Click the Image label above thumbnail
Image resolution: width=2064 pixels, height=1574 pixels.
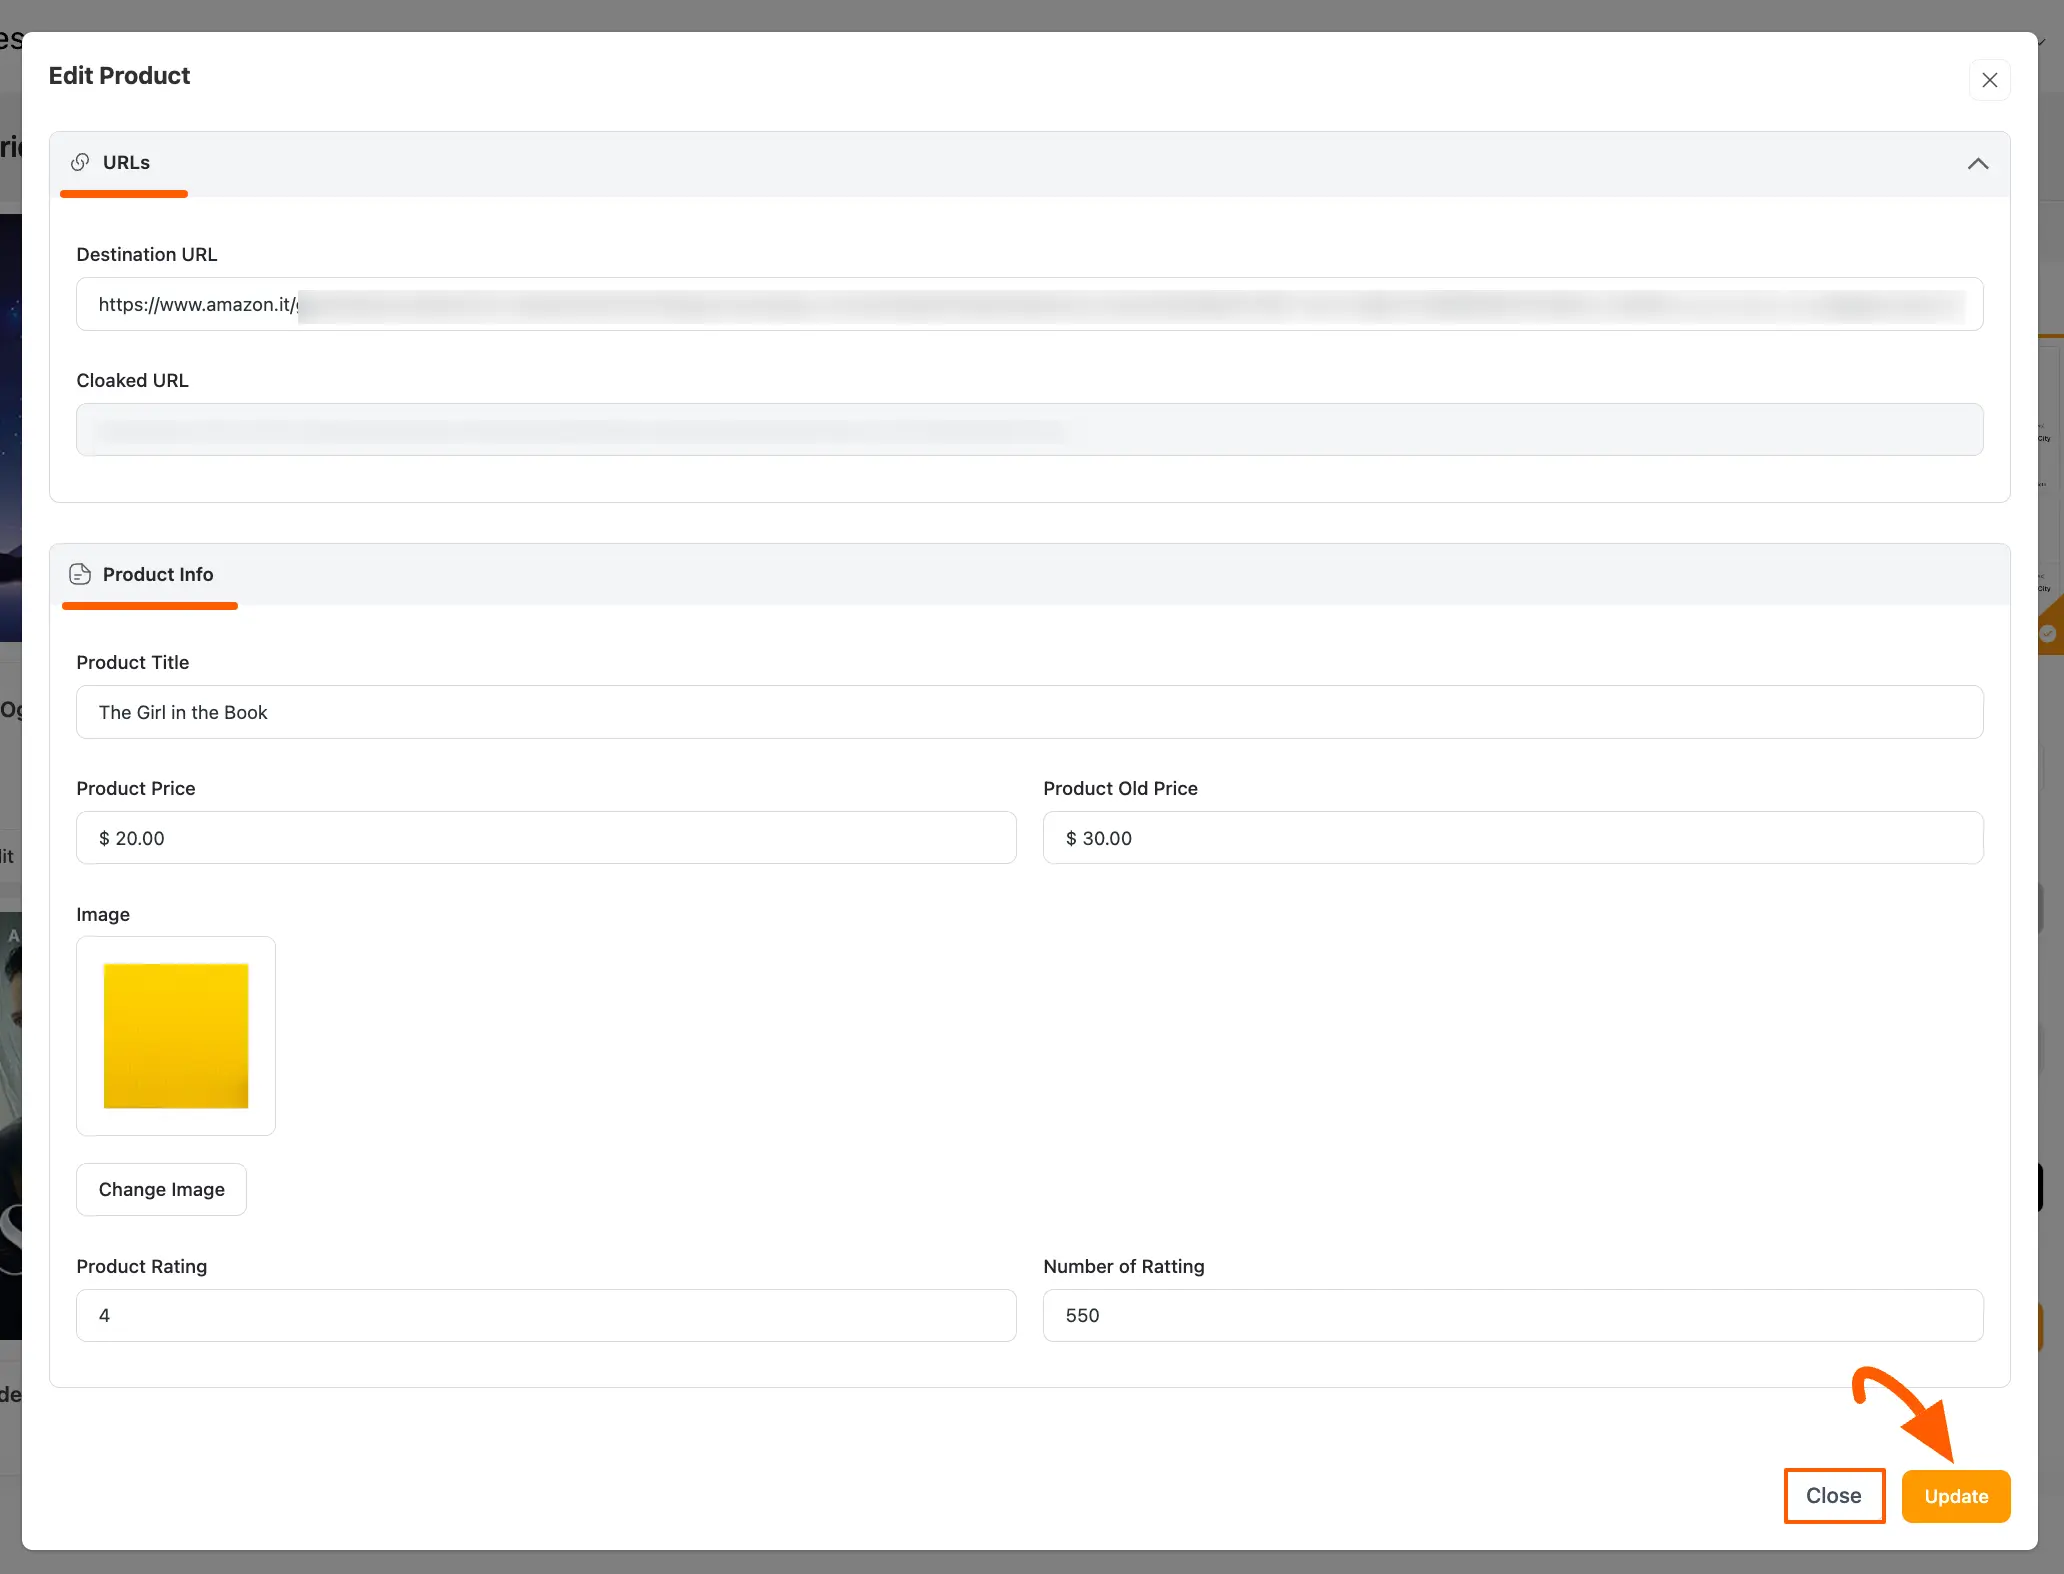pyautogui.click(x=103, y=914)
